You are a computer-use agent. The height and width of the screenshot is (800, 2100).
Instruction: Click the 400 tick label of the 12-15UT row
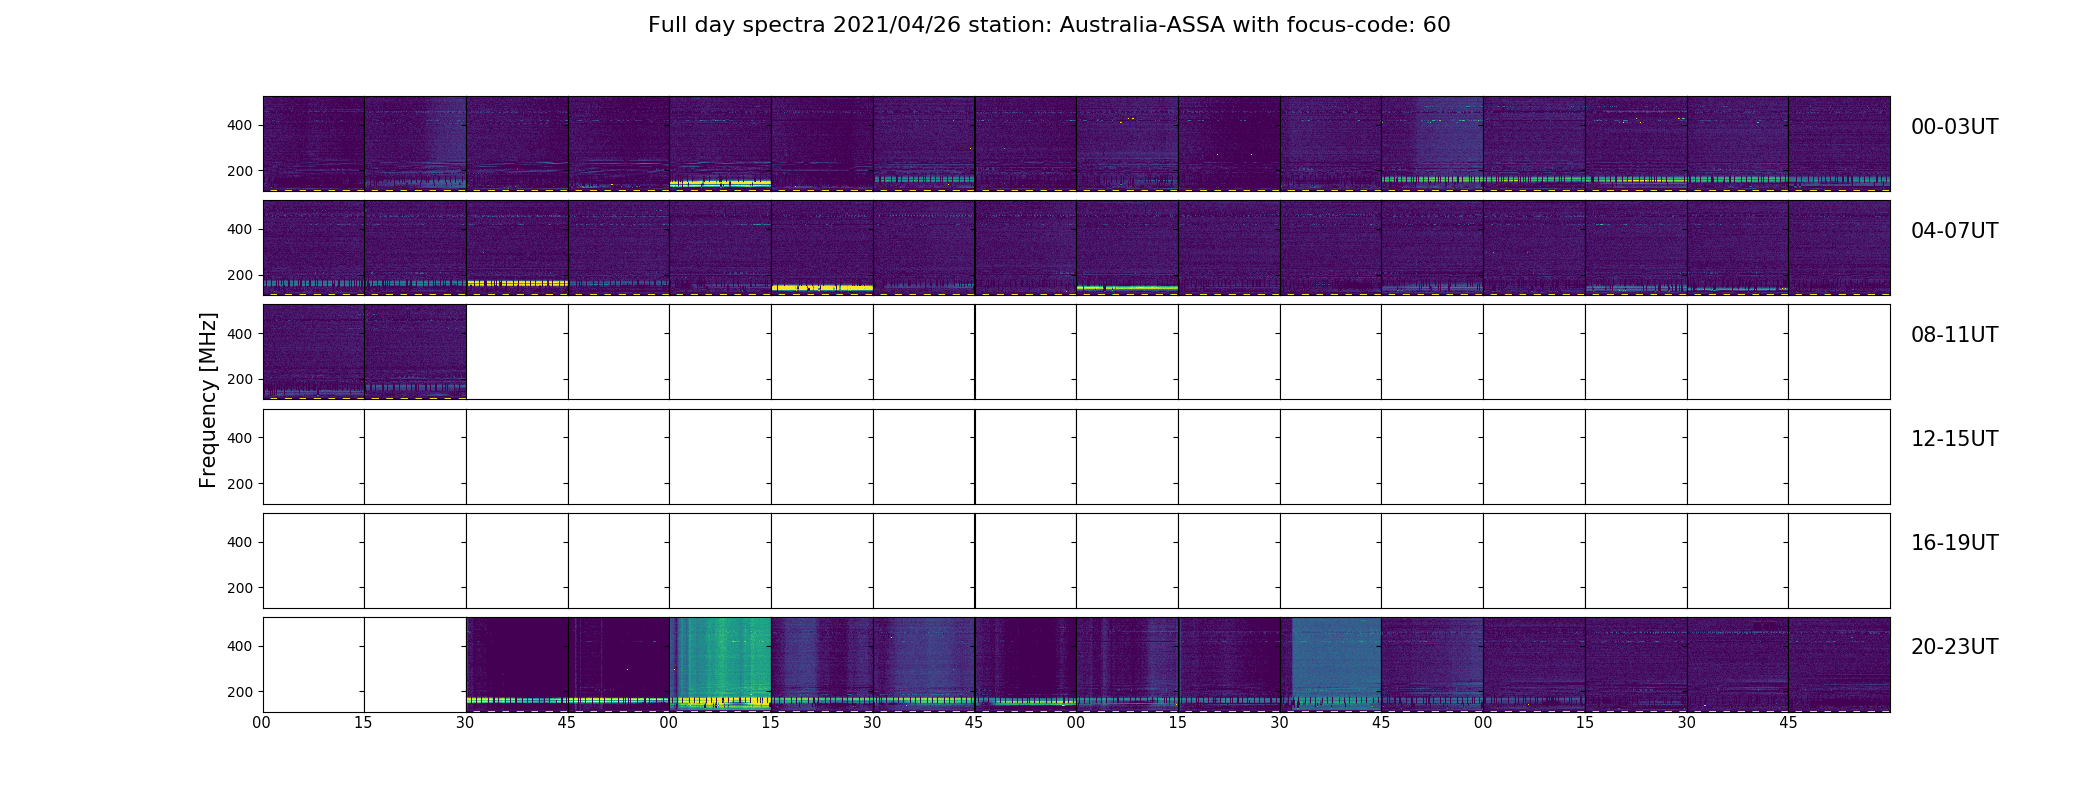click(240, 438)
